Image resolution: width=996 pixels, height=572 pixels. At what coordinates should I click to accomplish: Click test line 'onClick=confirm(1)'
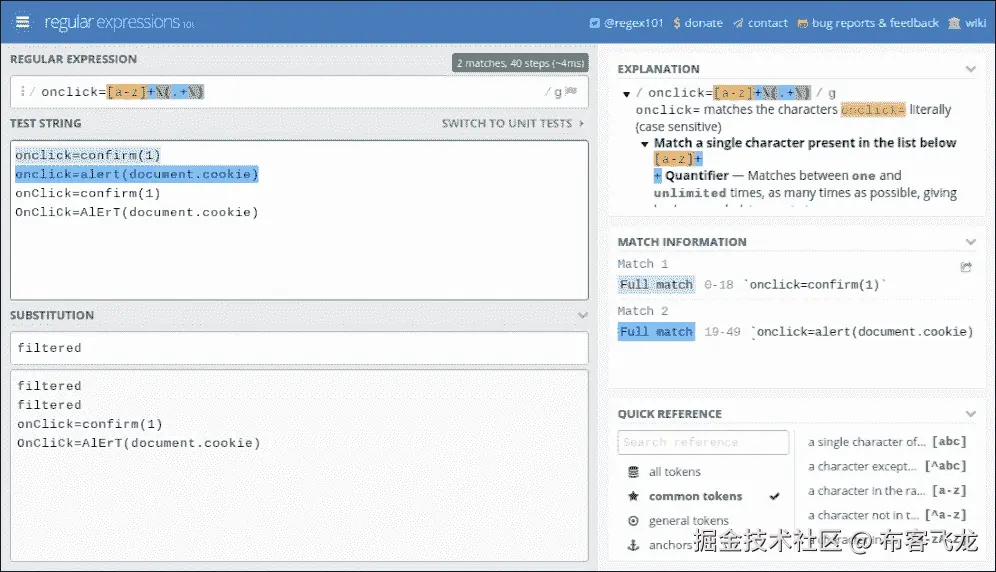click(88, 193)
